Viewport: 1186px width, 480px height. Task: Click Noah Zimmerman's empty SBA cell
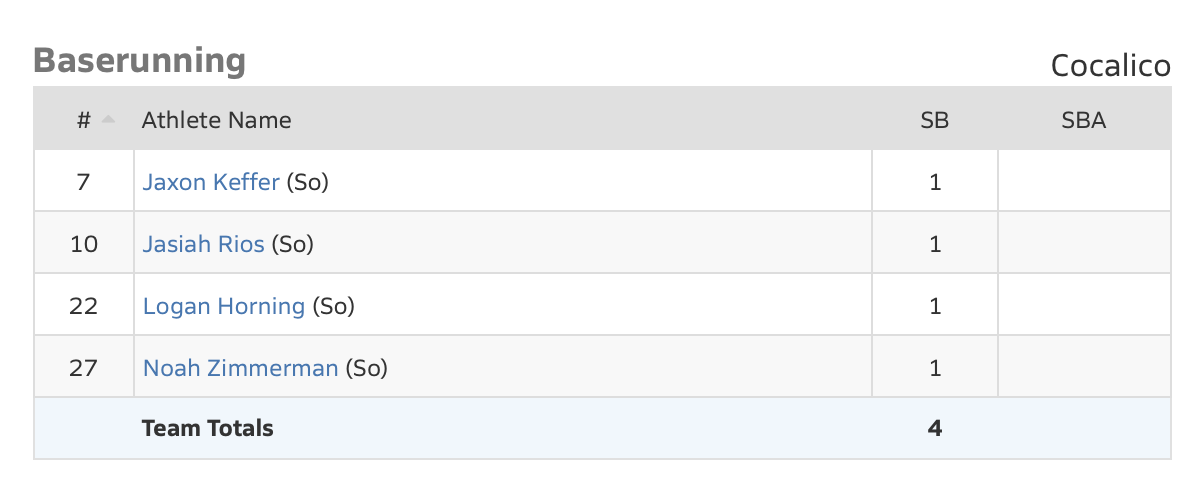1083,368
